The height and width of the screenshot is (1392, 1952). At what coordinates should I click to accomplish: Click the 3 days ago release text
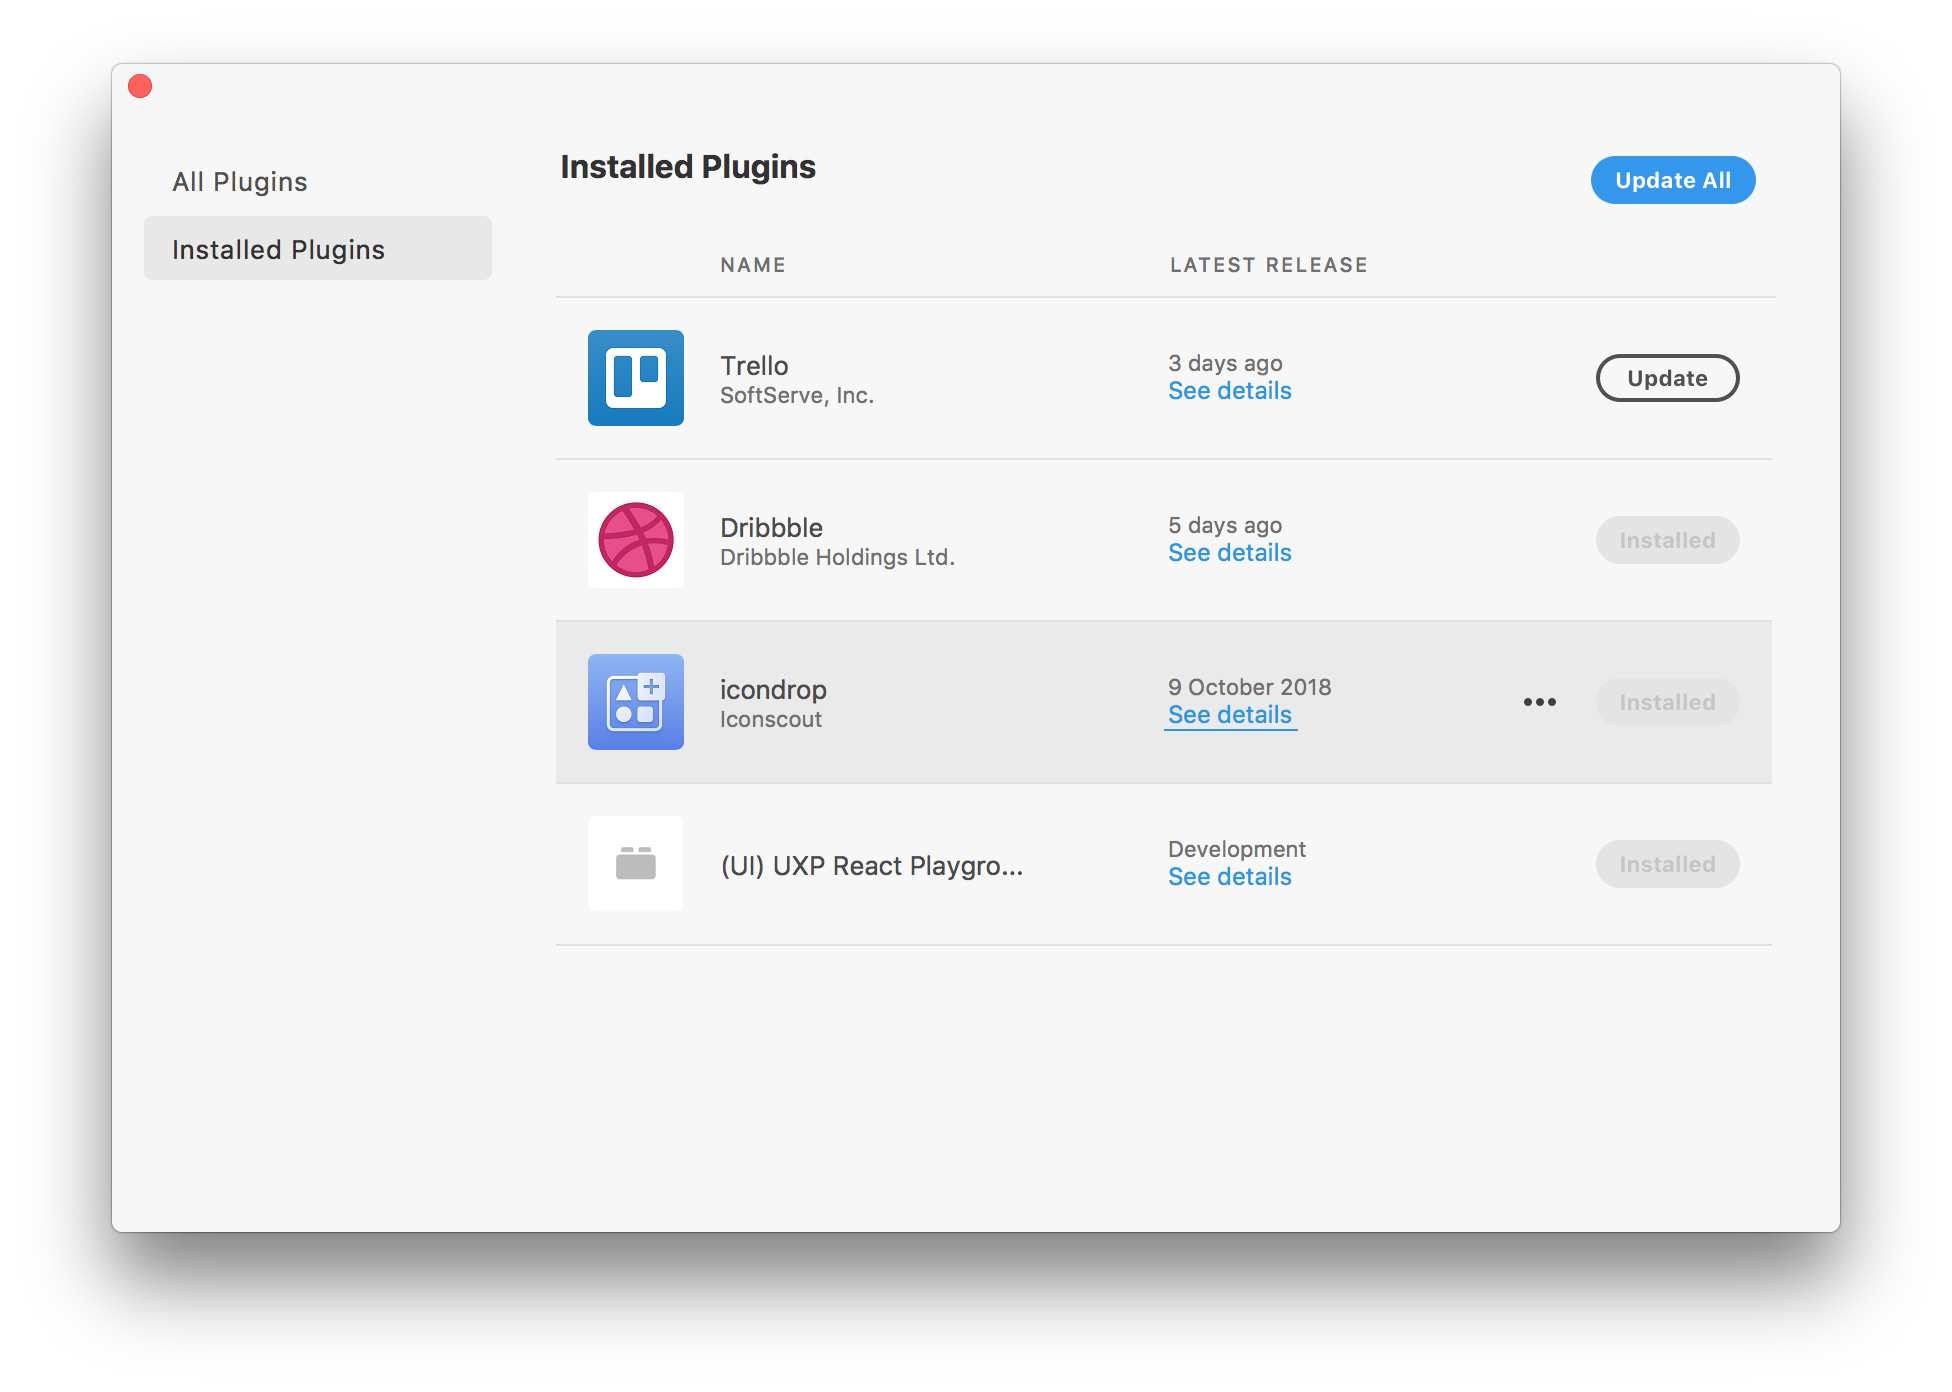tap(1225, 363)
